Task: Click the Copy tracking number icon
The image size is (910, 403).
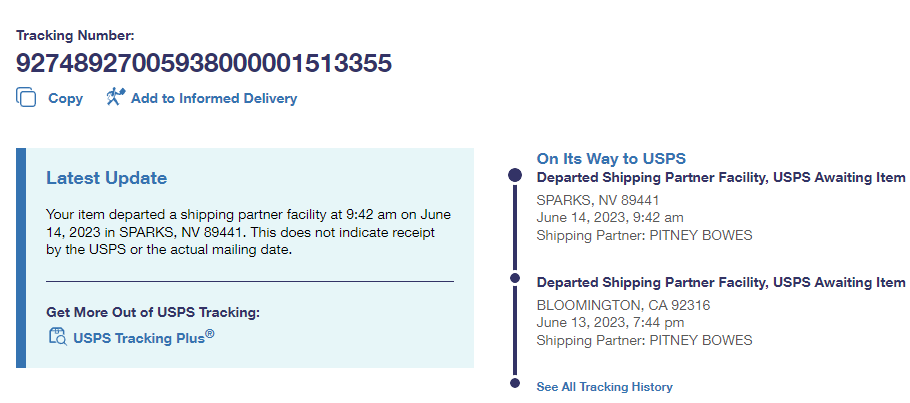Action: [27, 98]
